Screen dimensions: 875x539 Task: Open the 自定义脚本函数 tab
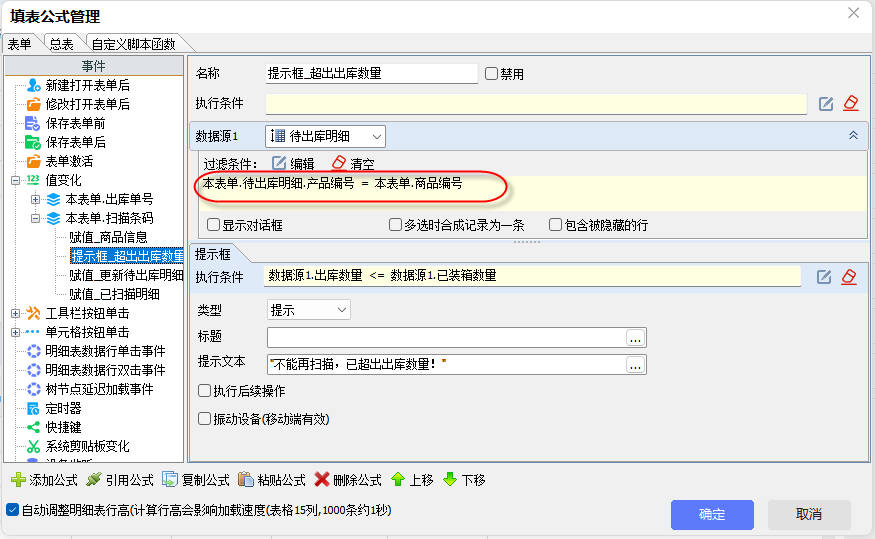(x=133, y=44)
